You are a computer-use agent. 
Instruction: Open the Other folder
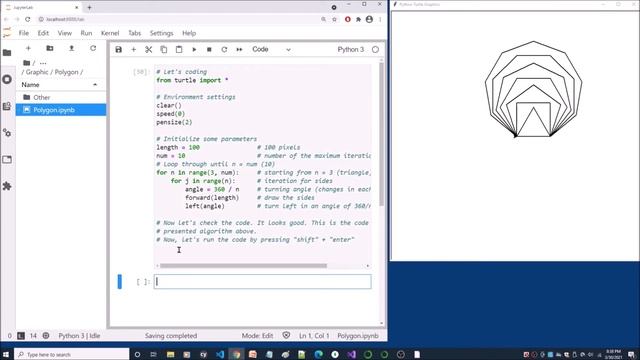click(x=60, y=97)
